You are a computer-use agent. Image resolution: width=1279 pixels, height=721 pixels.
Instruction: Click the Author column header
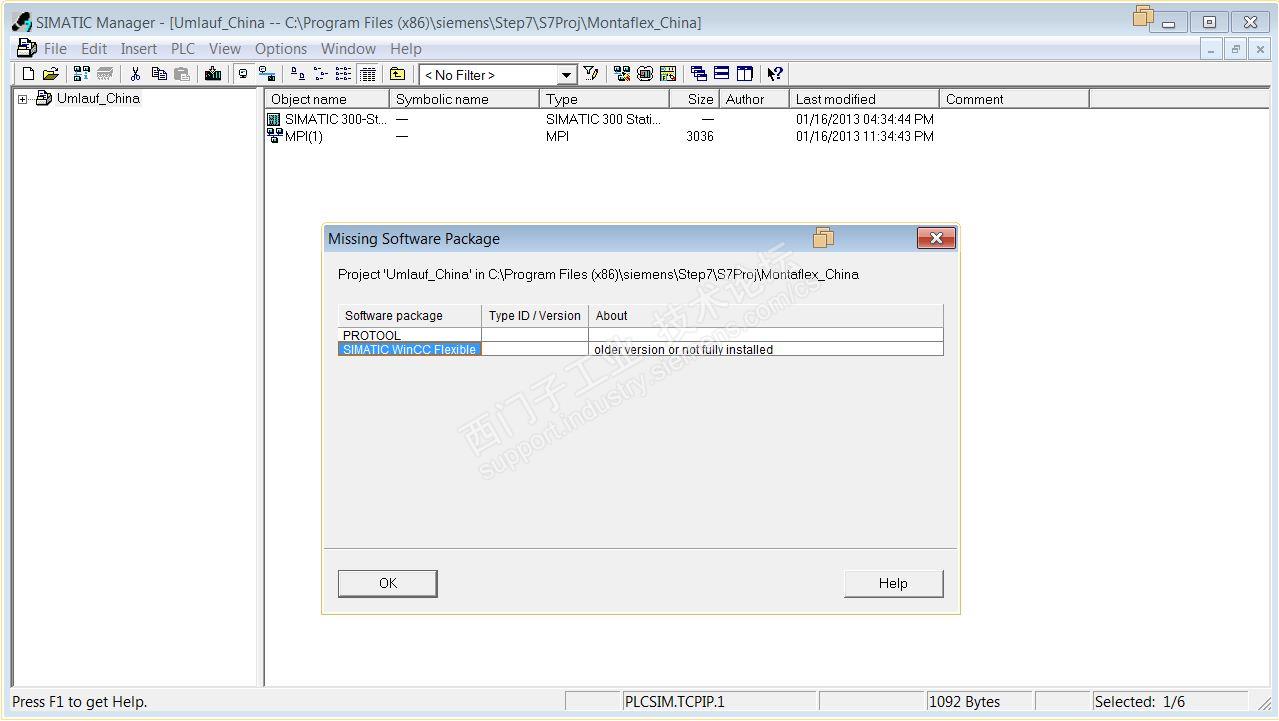pos(755,99)
